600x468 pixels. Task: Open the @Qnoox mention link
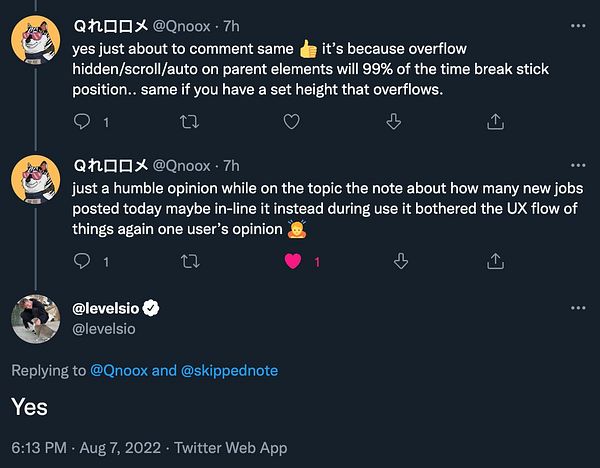coord(120,371)
